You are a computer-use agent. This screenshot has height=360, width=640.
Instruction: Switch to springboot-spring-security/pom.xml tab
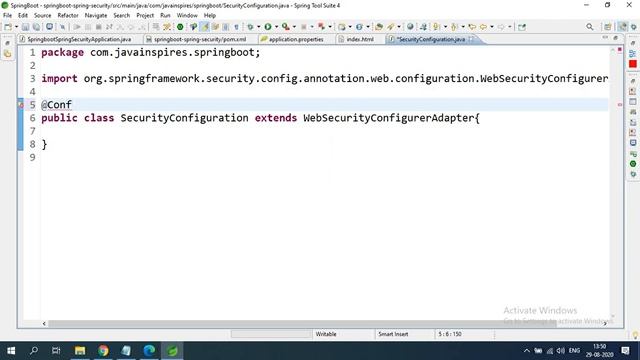tap(200, 39)
